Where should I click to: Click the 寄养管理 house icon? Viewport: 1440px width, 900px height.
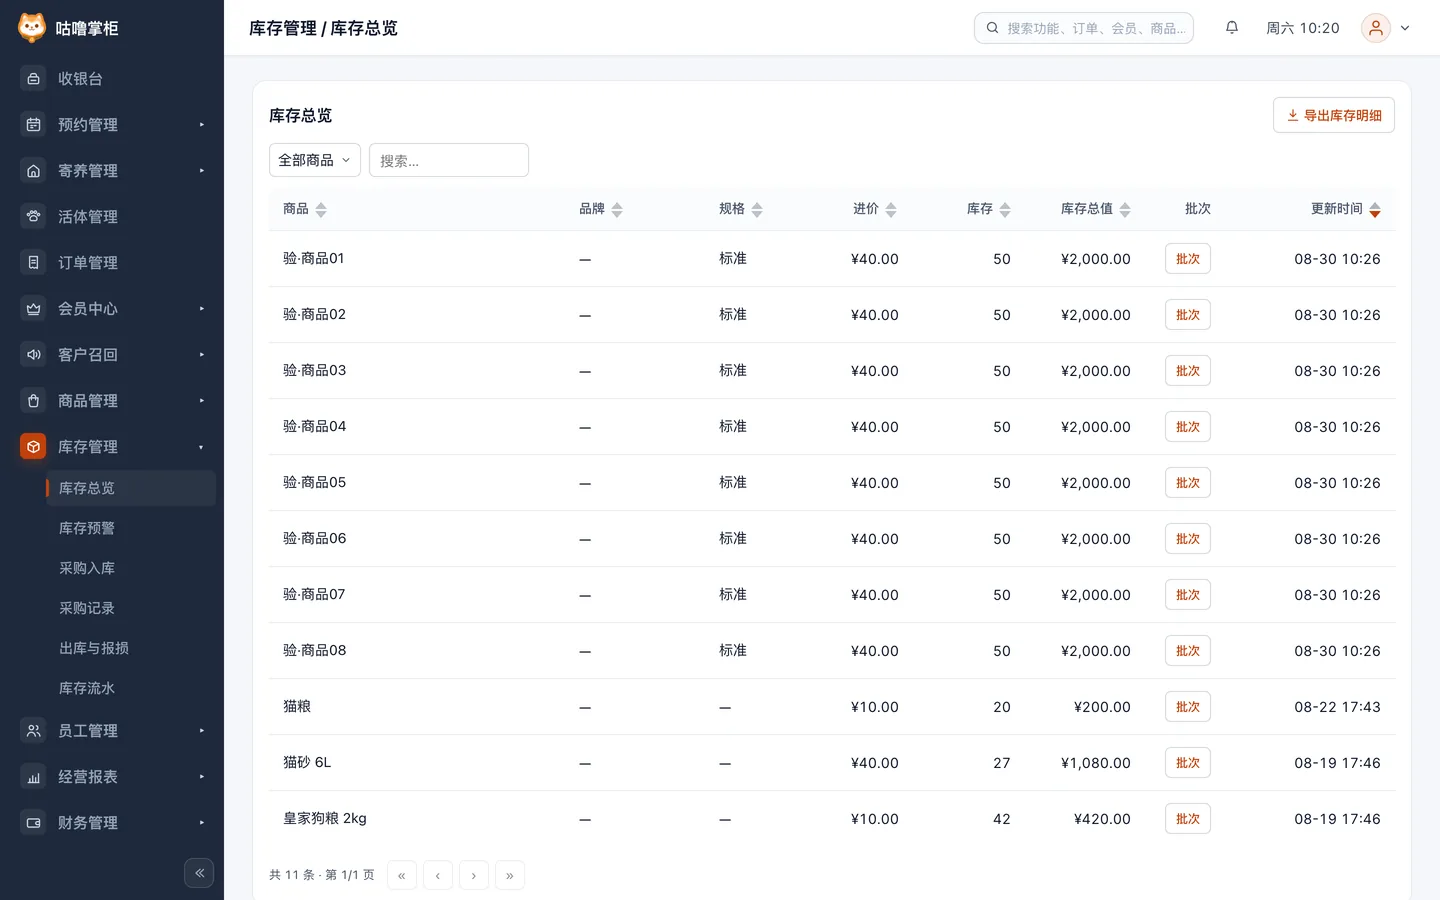point(33,171)
